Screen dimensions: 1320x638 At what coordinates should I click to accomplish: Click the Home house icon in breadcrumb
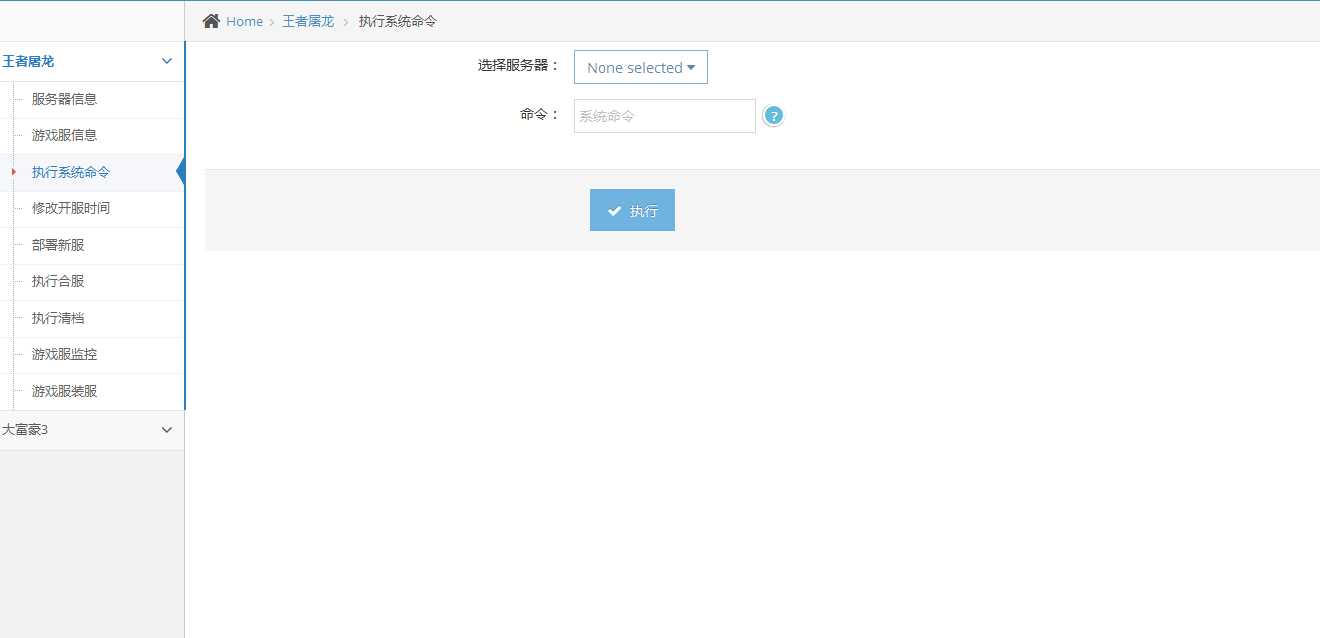211,21
